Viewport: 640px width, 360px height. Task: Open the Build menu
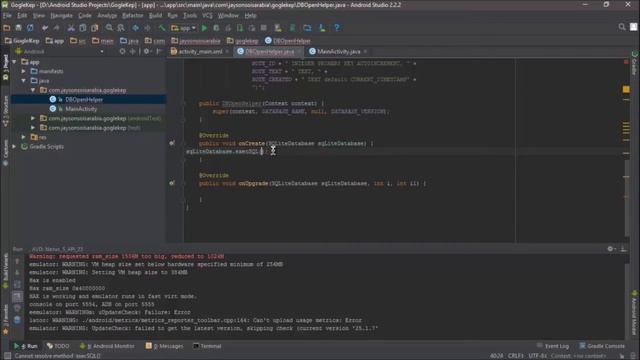point(155,16)
